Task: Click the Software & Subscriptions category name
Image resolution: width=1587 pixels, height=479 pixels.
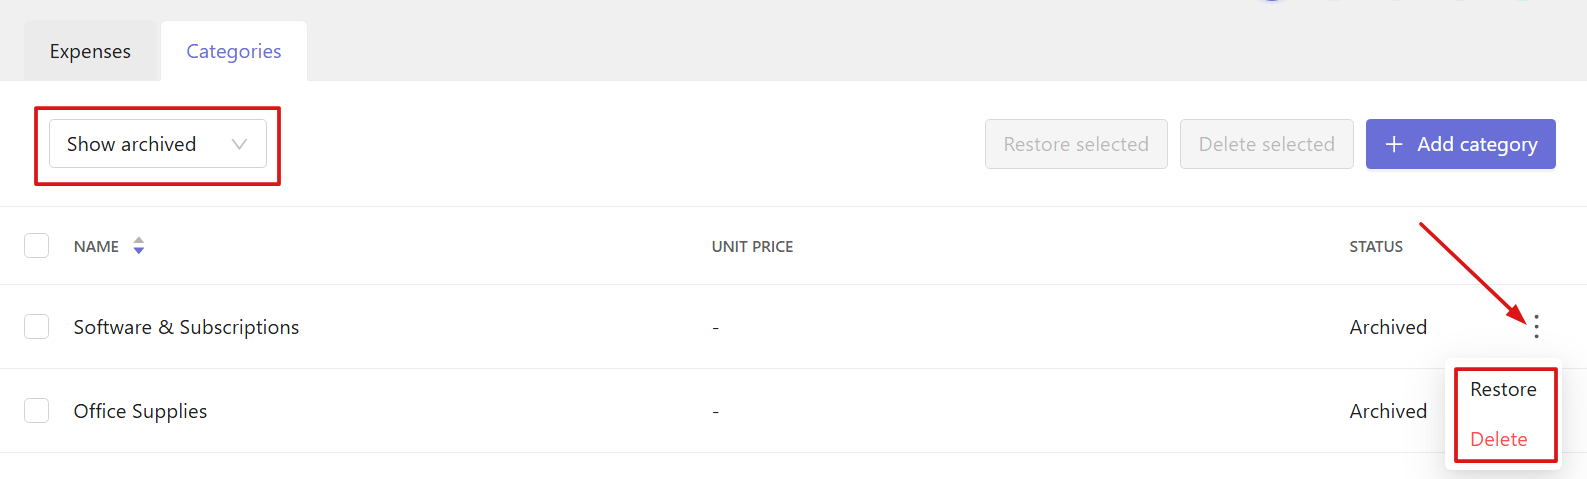Action: point(186,327)
